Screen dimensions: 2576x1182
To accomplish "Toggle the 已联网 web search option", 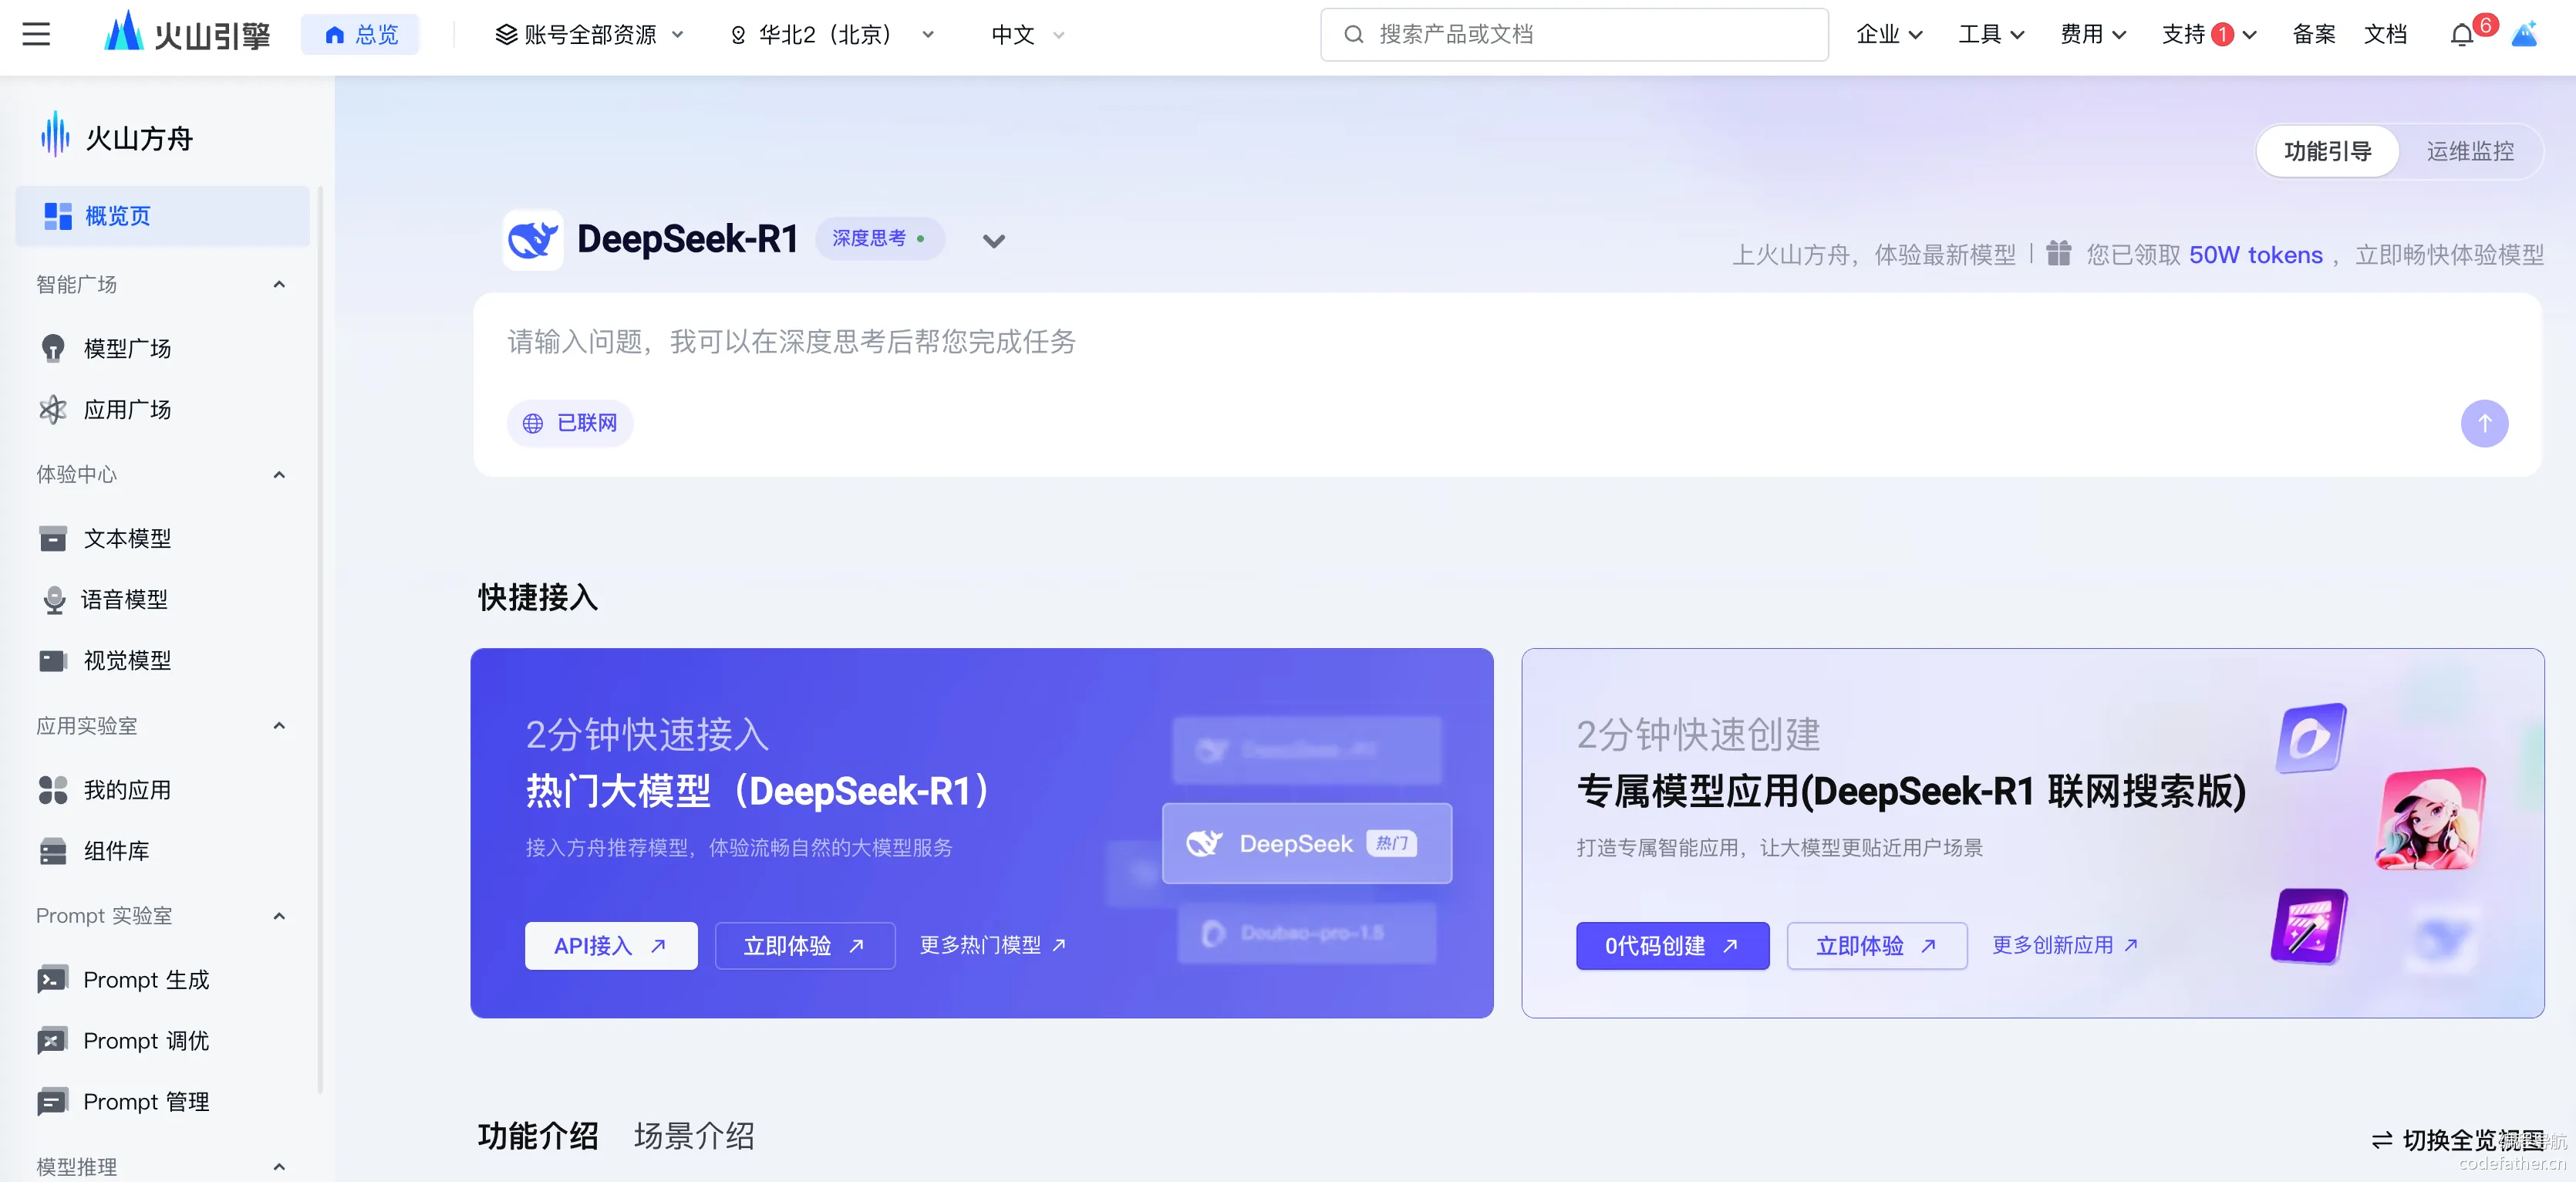I will tap(570, 423).
